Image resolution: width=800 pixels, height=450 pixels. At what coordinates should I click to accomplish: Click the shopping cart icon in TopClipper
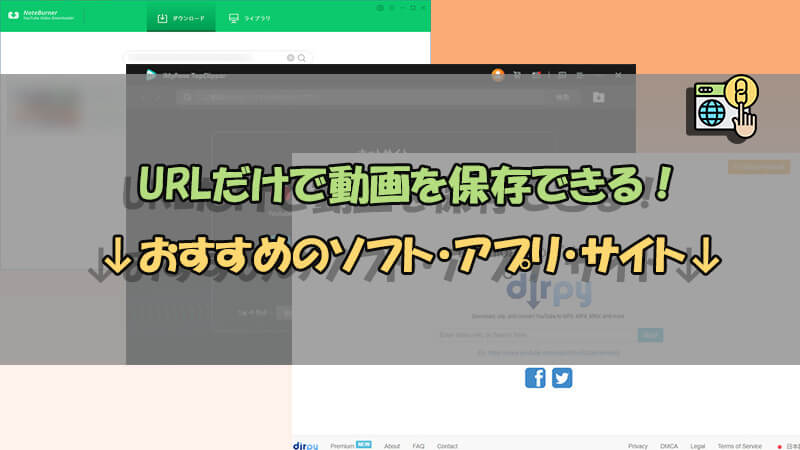tap(517, 75)
